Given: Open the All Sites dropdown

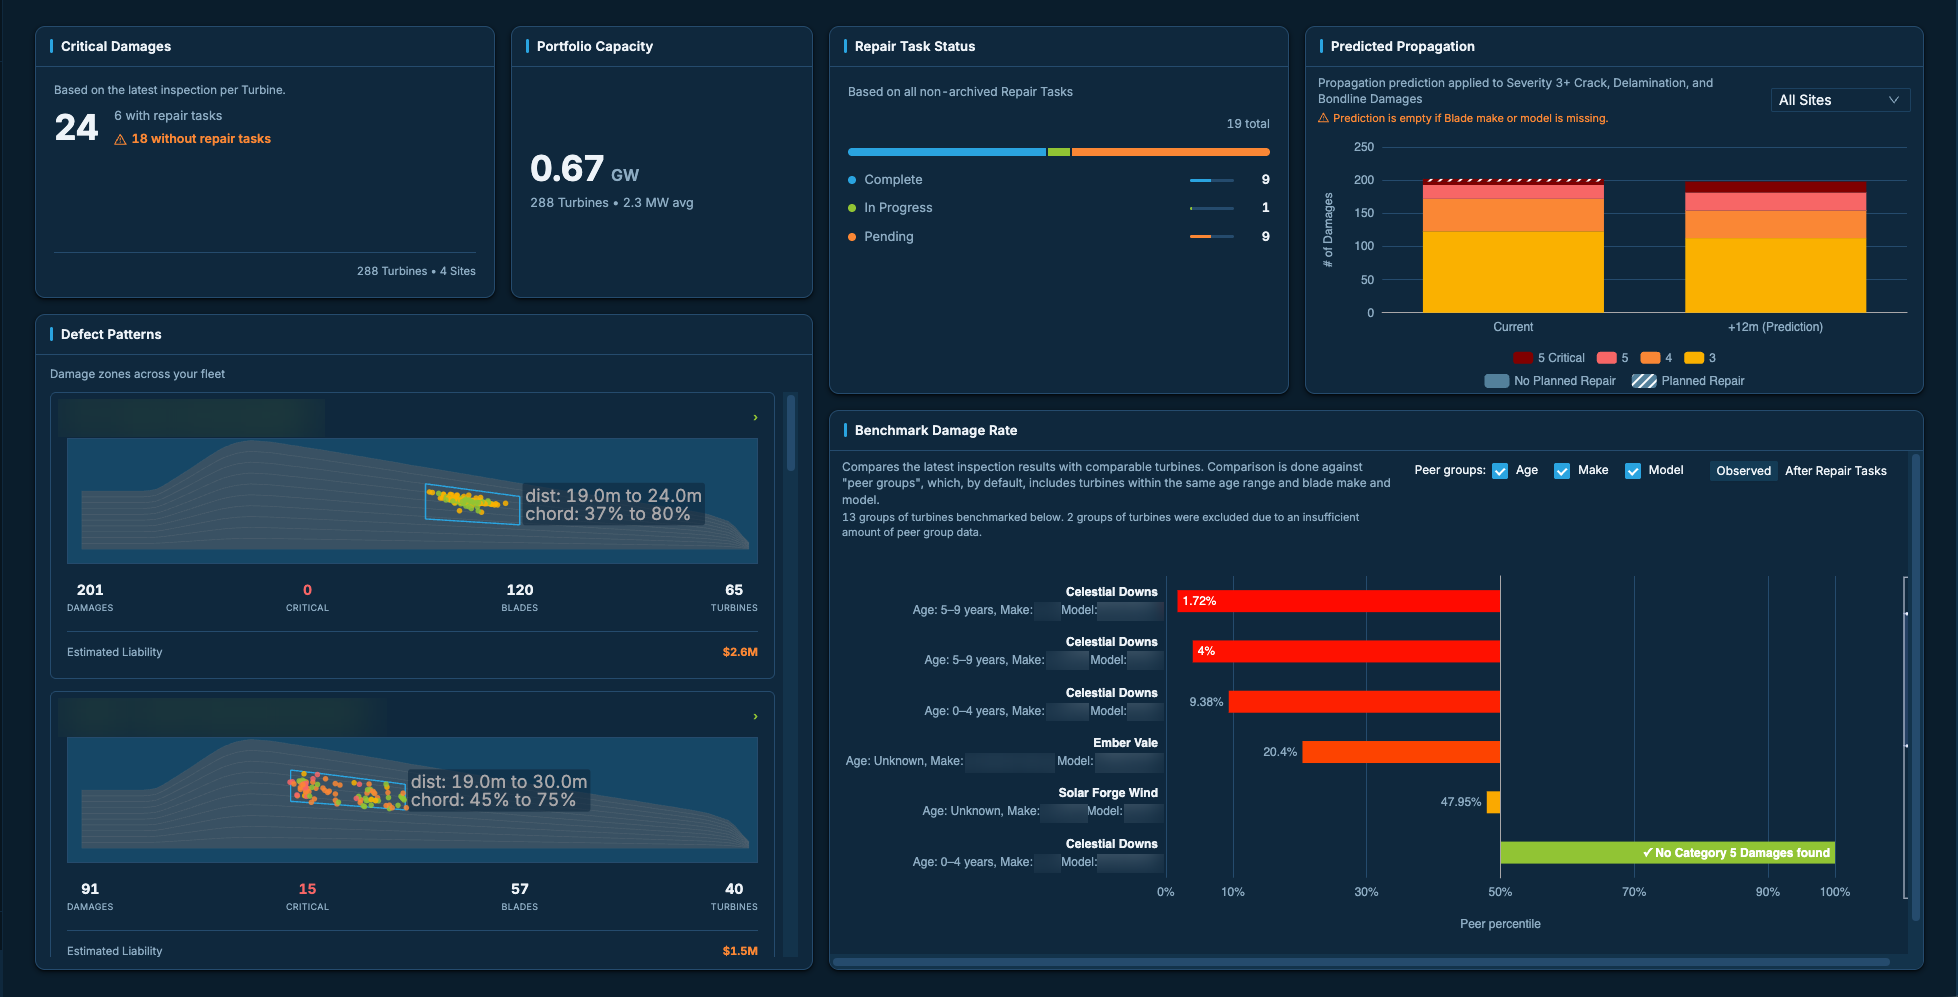Looking at the screenshot, I should (x=1839, y=100).
